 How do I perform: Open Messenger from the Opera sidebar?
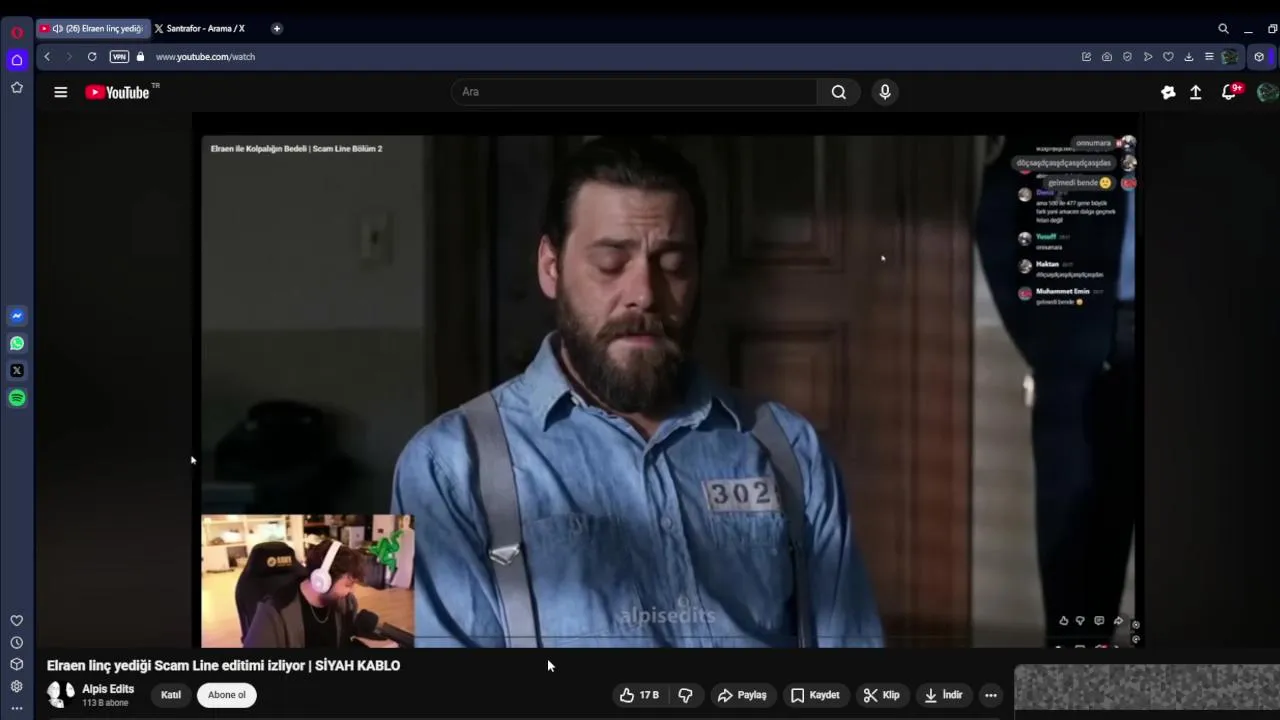[17, 316]
